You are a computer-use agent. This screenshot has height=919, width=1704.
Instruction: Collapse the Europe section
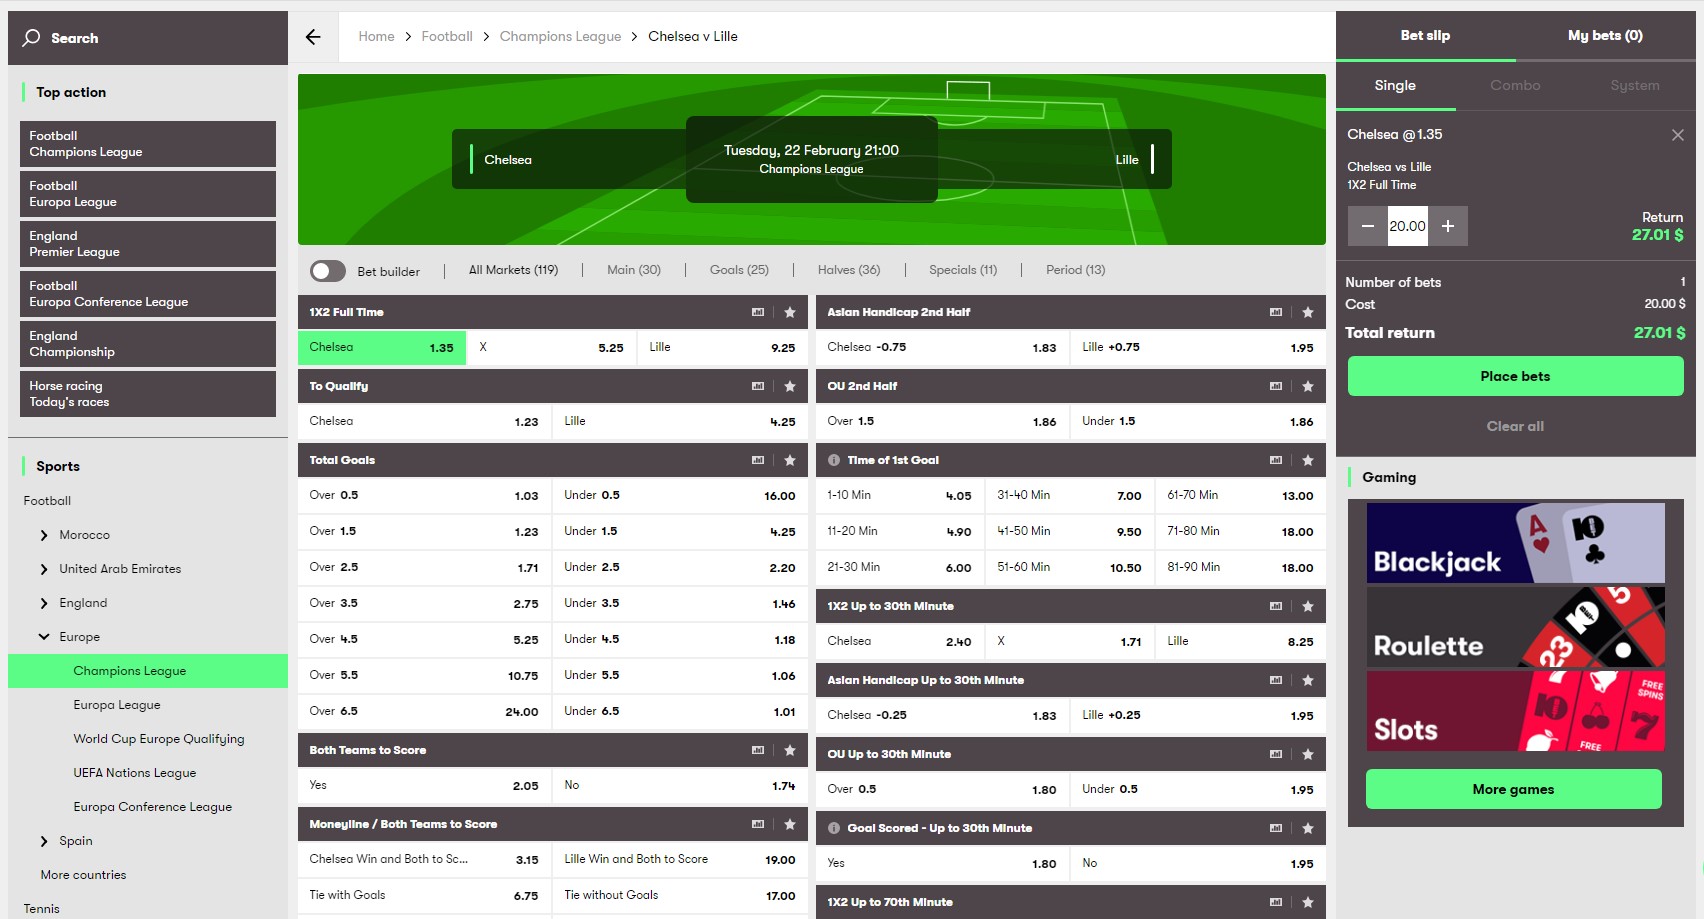[44, 637]
